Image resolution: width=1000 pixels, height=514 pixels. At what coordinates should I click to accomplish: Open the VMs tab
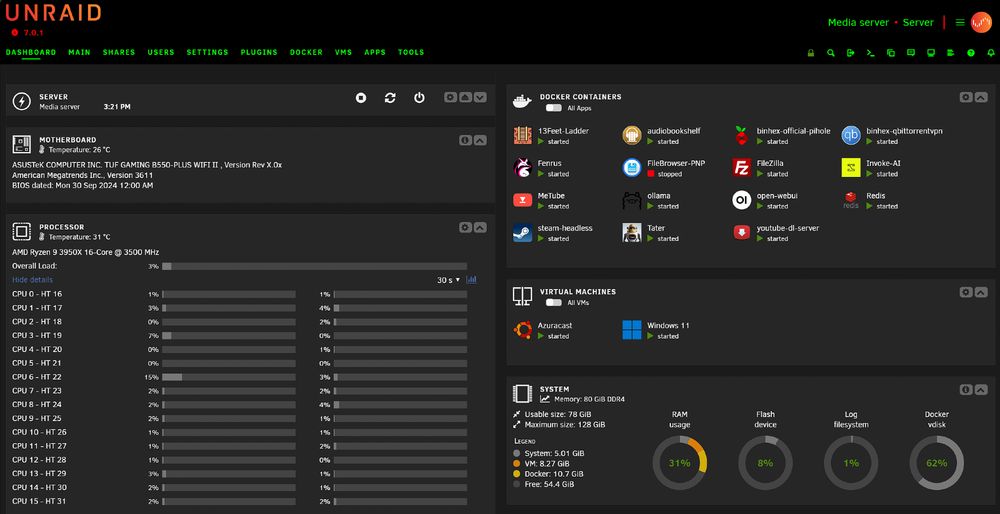point(343,52)
